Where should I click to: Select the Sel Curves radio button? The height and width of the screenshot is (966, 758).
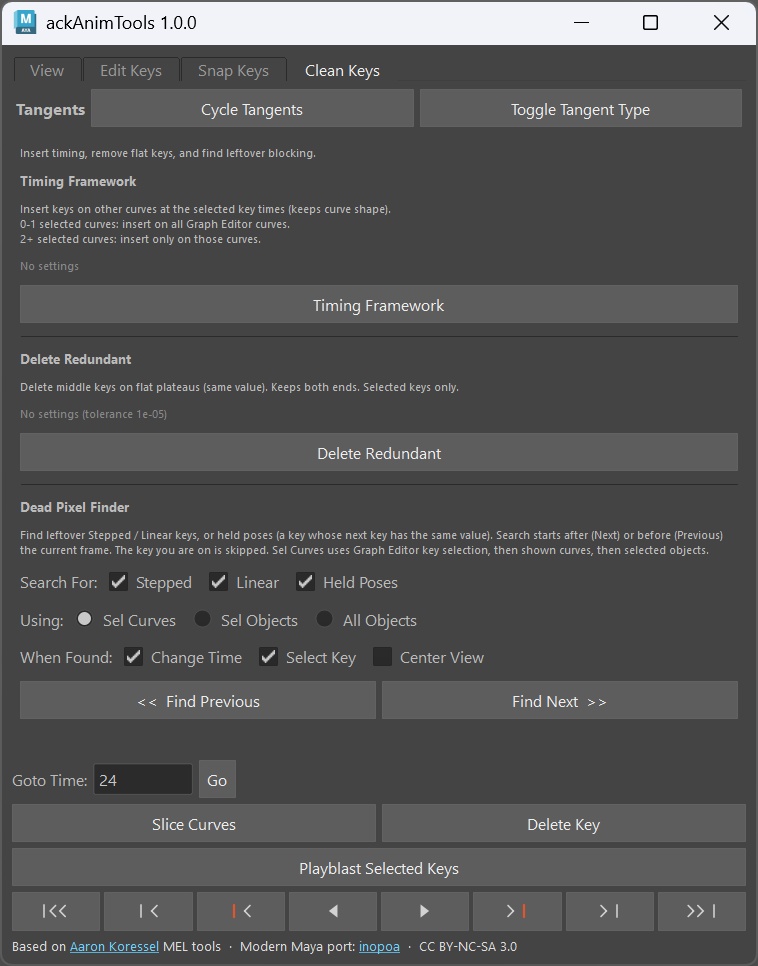(84, 619)
